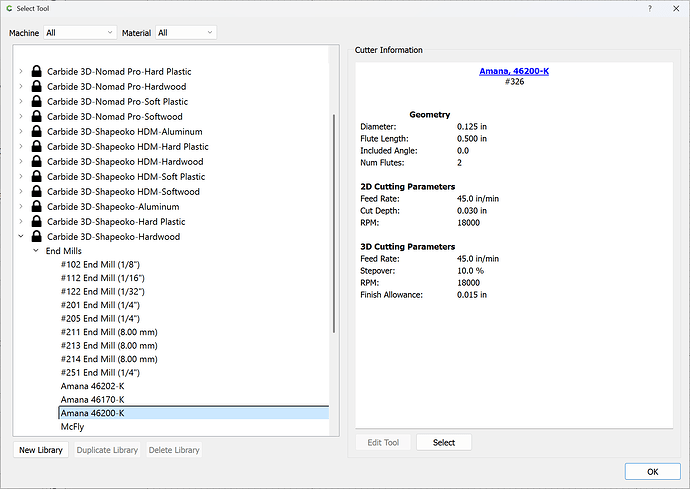Screen dimensions: 690x489
Task: Click the help question mark icon
Action: (650, 8)
